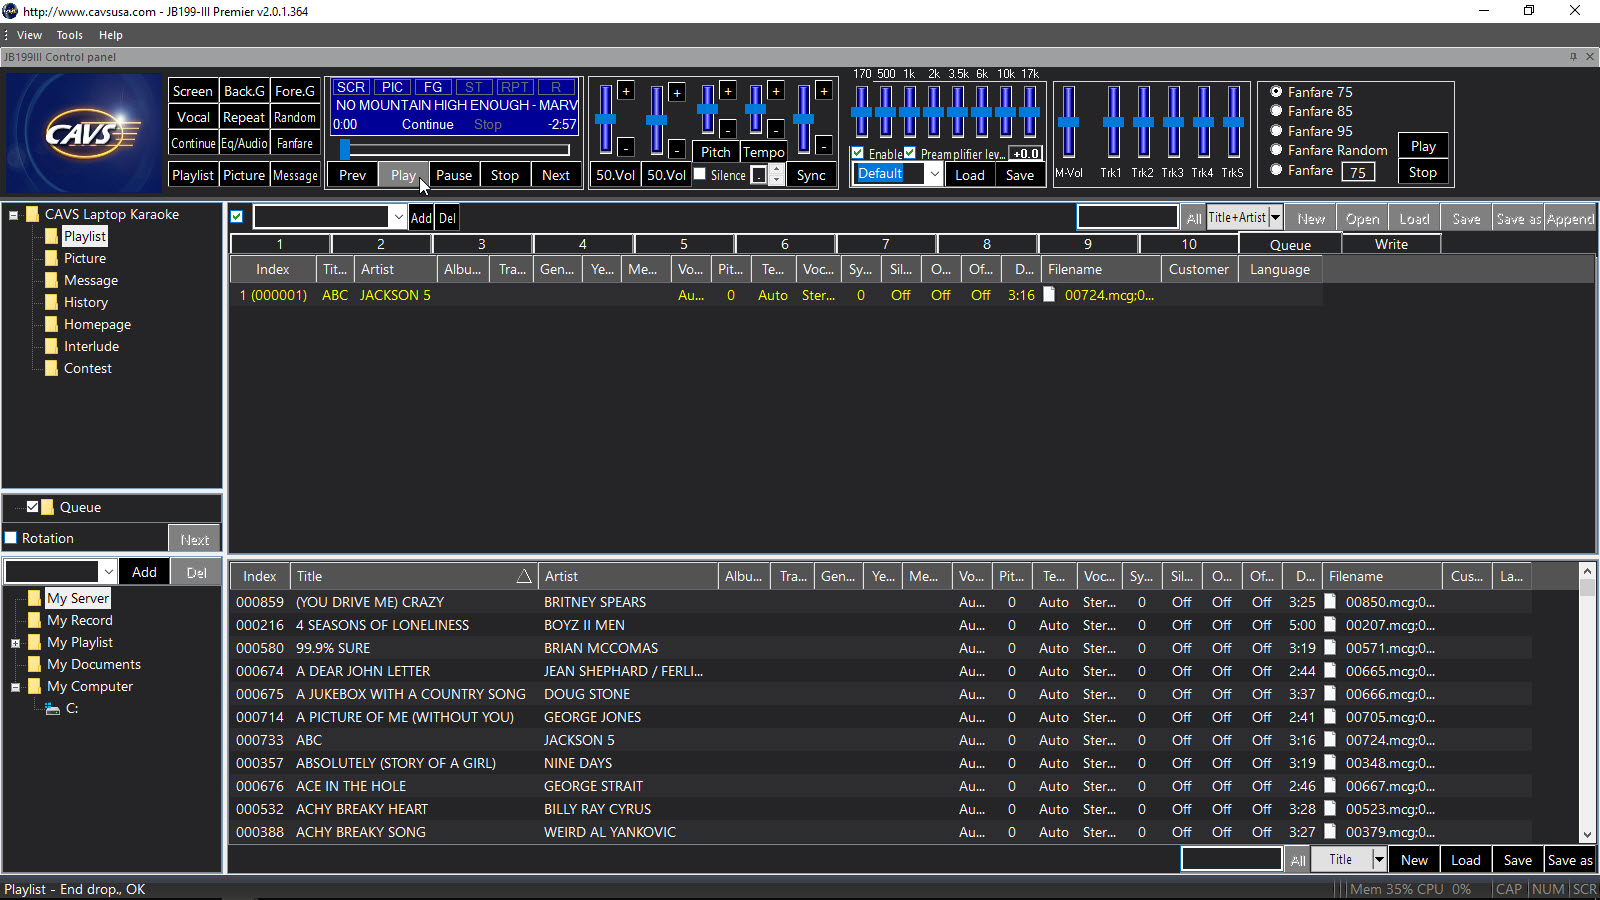Open the Title+Artist search filter dropdown
Image resolution: width=1600 pixels, height=900 pixels.
point(1275,217)
